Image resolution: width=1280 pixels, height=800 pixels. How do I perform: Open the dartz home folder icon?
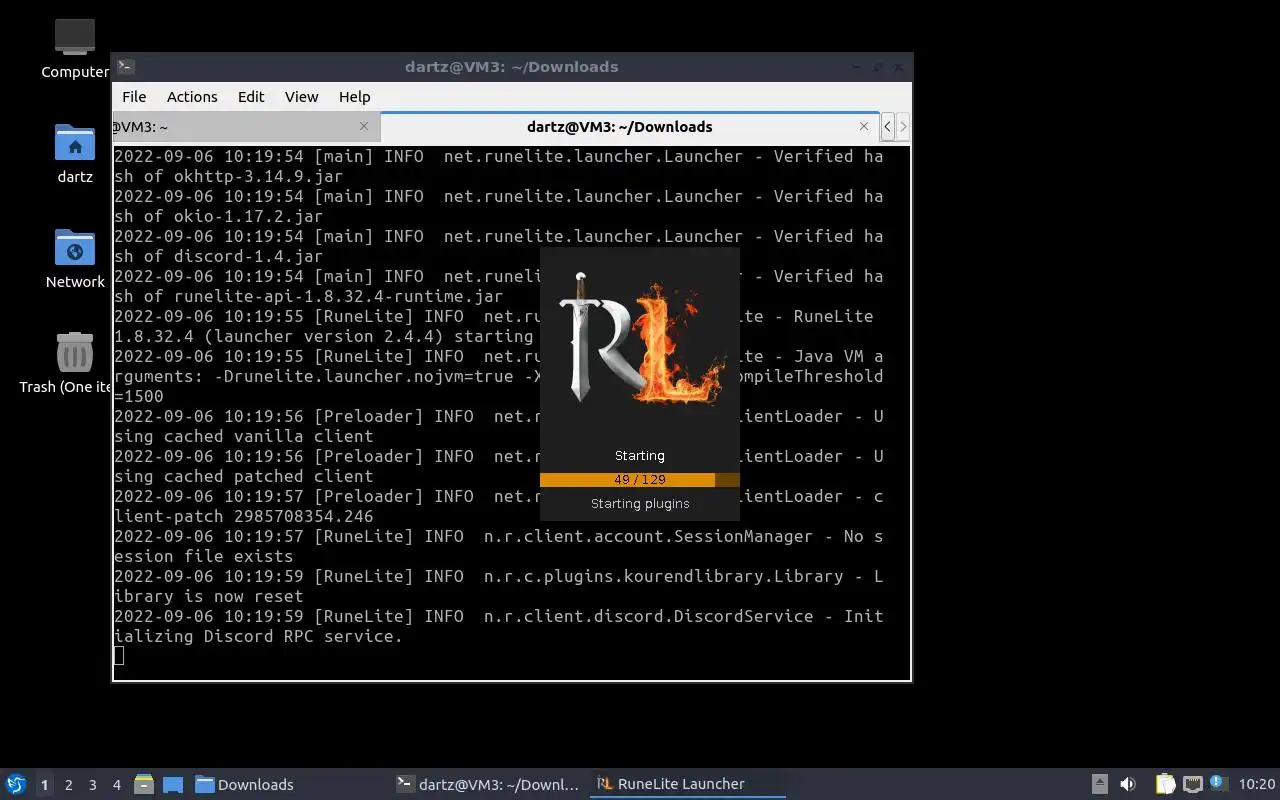tap(75, 143)
